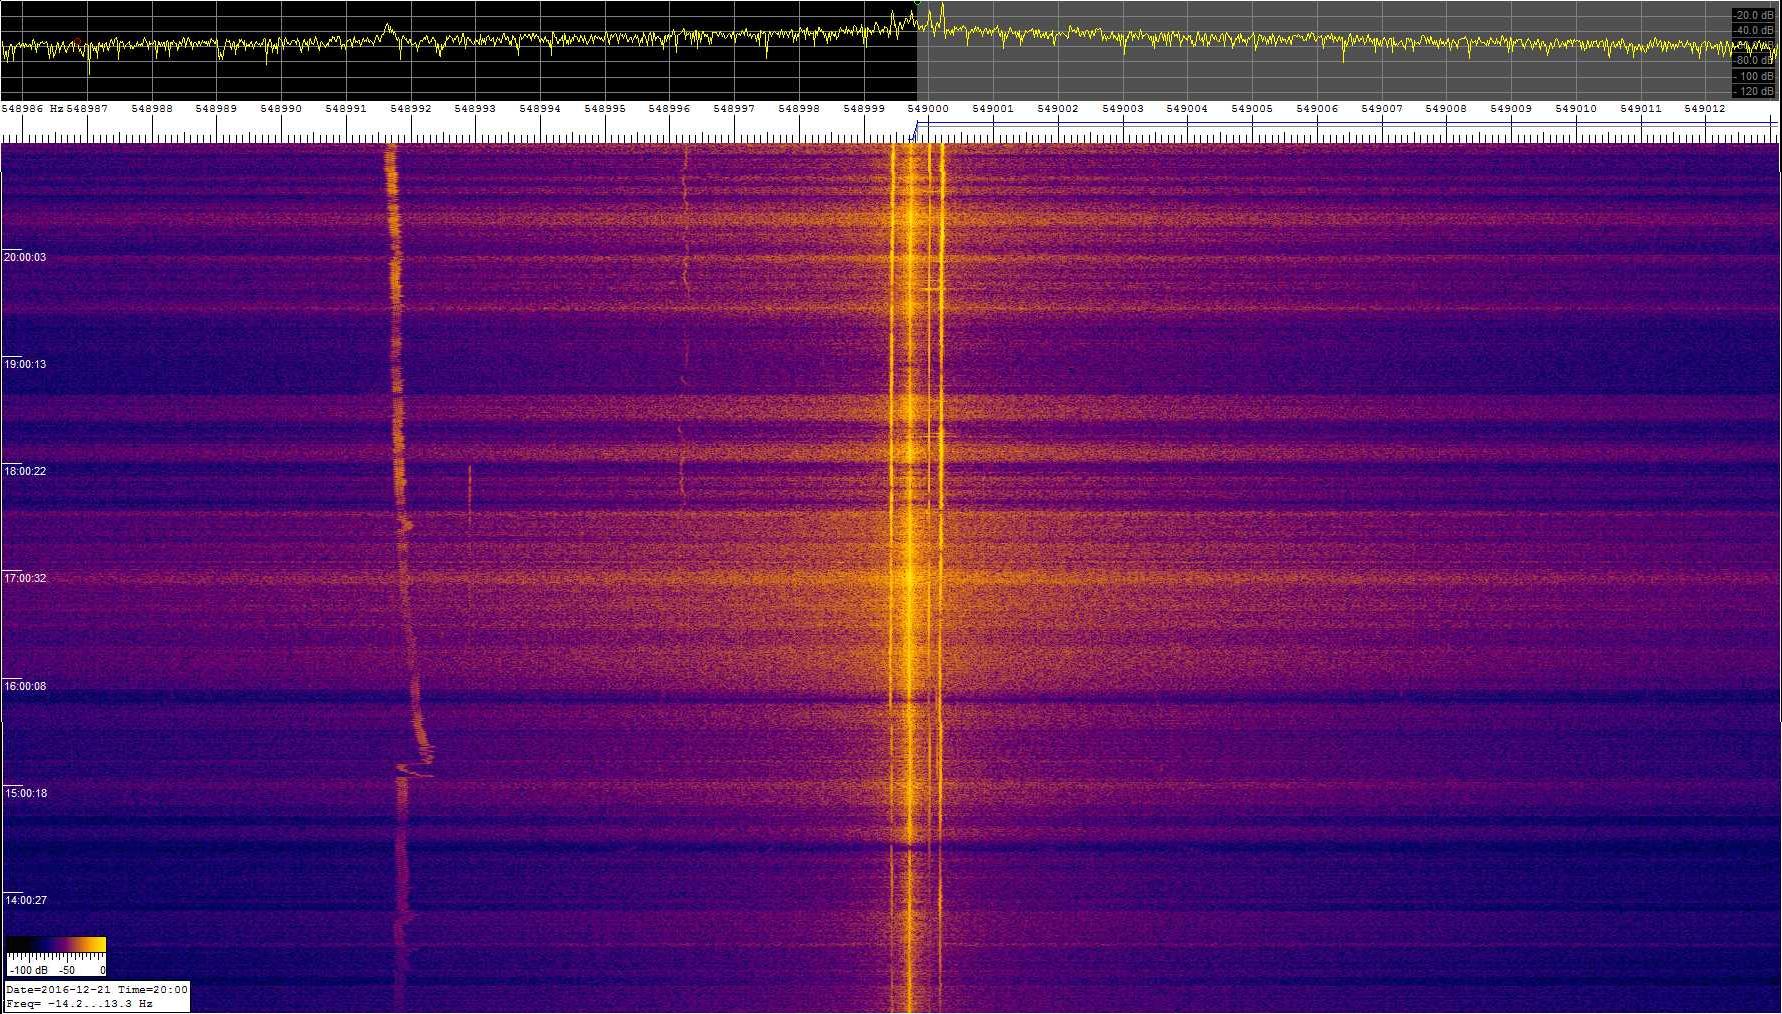Click the 548988 frequency label
This screenshot has width=1782, height=1014.
(x=151, y=108)
